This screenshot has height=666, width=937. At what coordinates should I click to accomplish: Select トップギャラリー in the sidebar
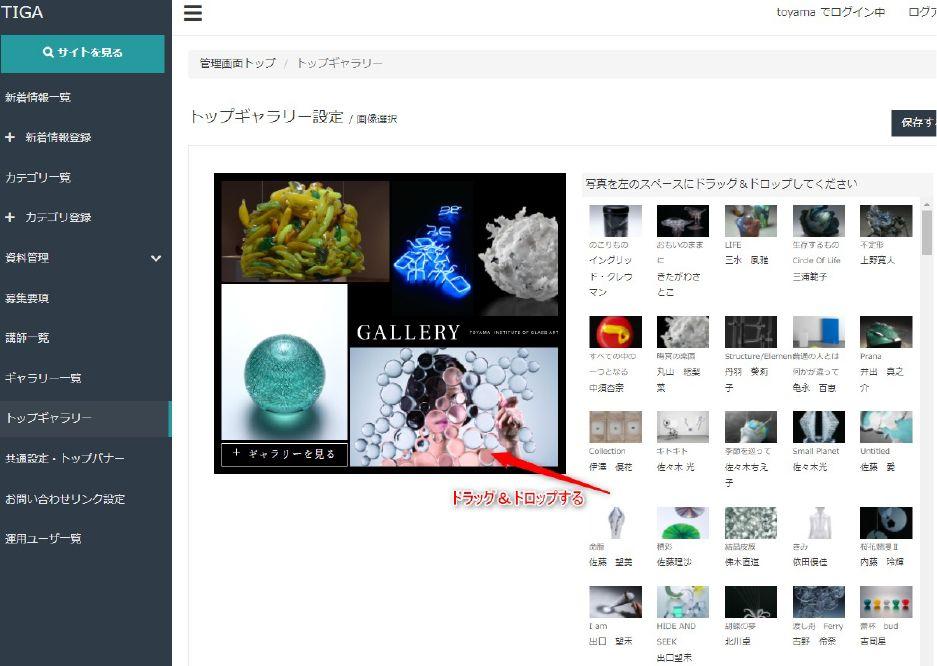click(85, 418)
